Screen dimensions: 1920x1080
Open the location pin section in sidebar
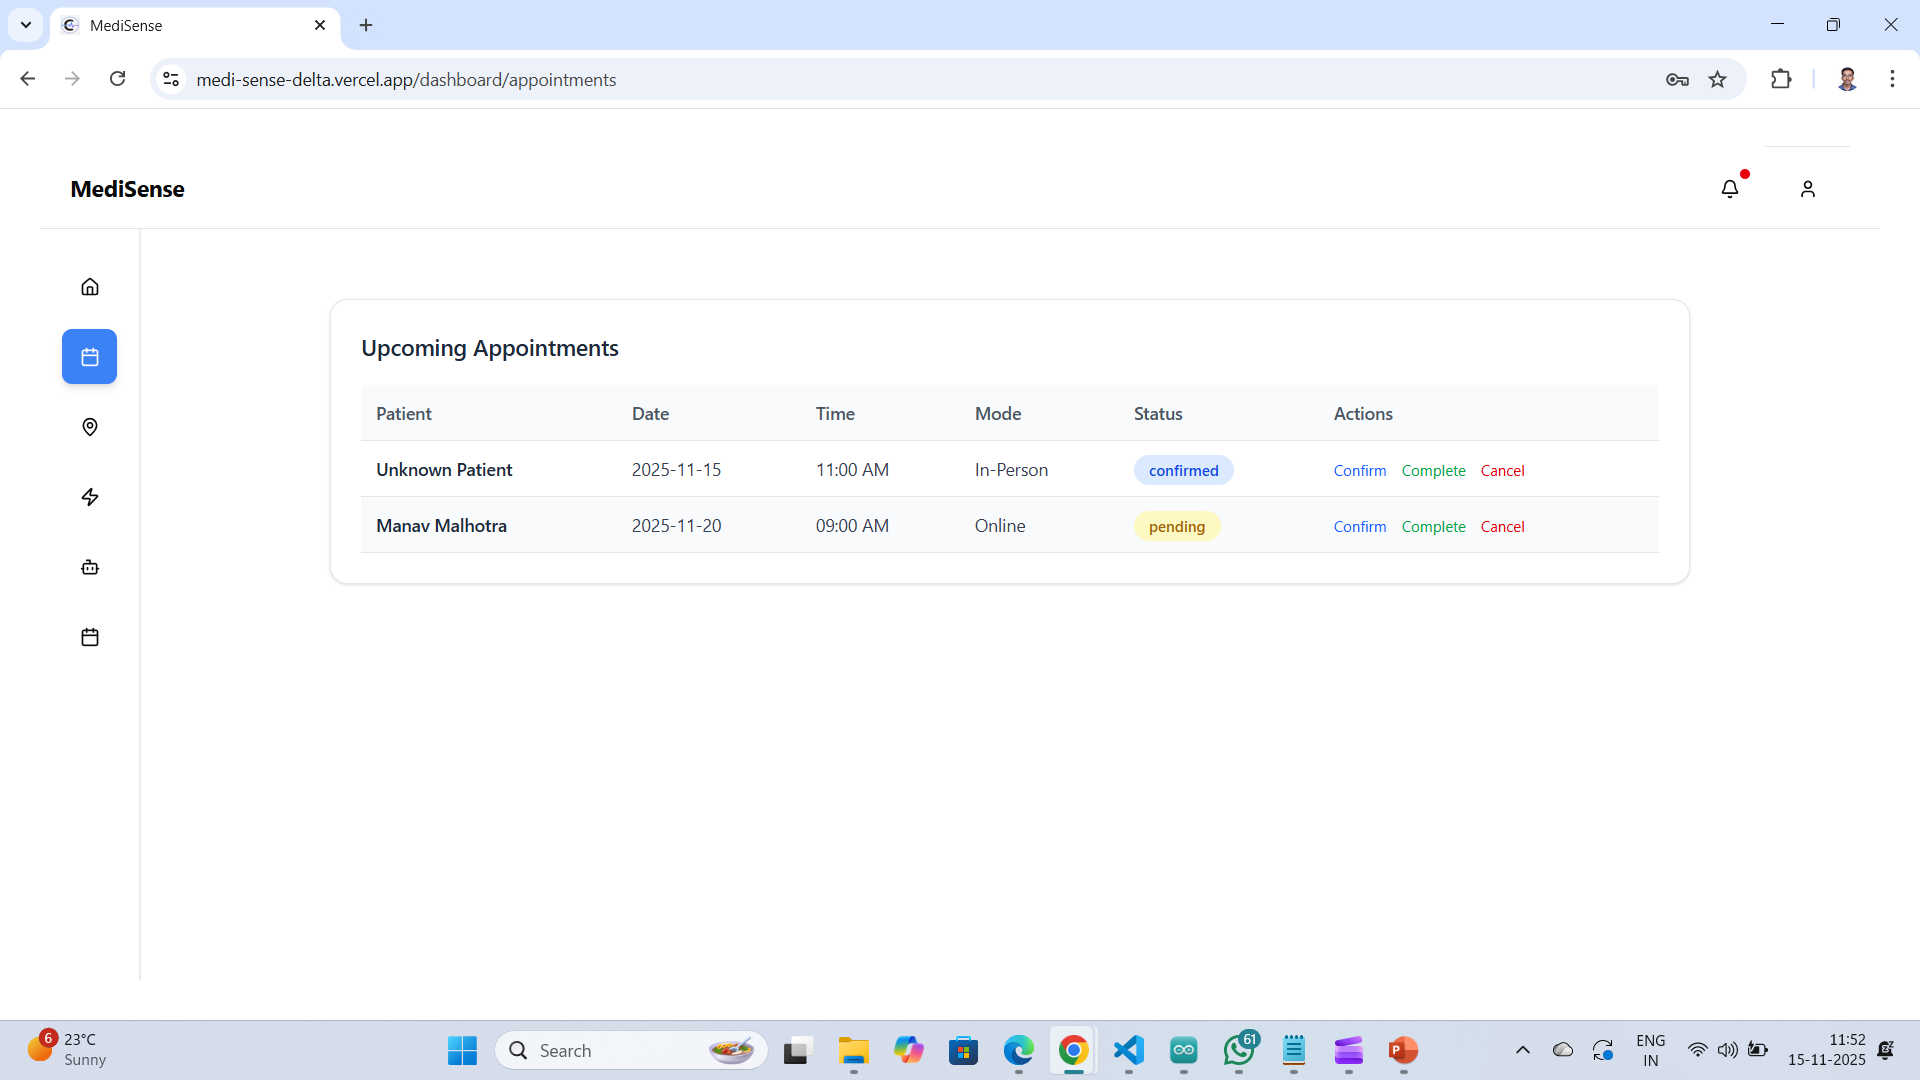(x=89, y=427)
